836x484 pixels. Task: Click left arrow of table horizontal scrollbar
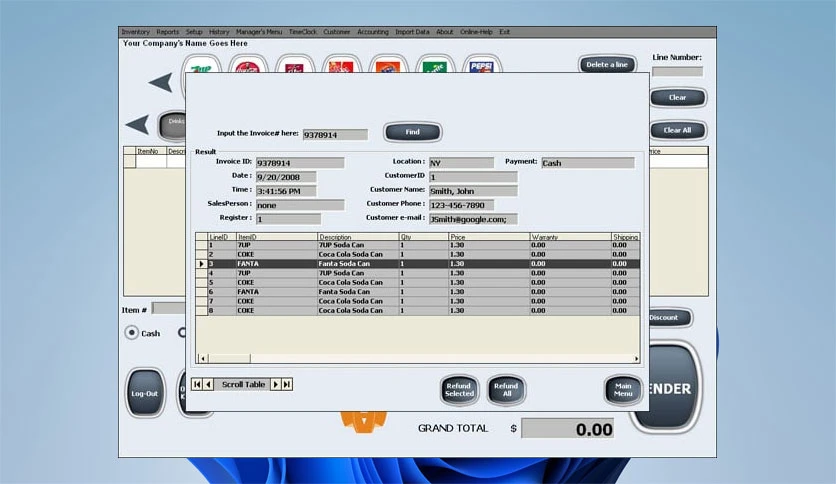[x=203, y=359]
